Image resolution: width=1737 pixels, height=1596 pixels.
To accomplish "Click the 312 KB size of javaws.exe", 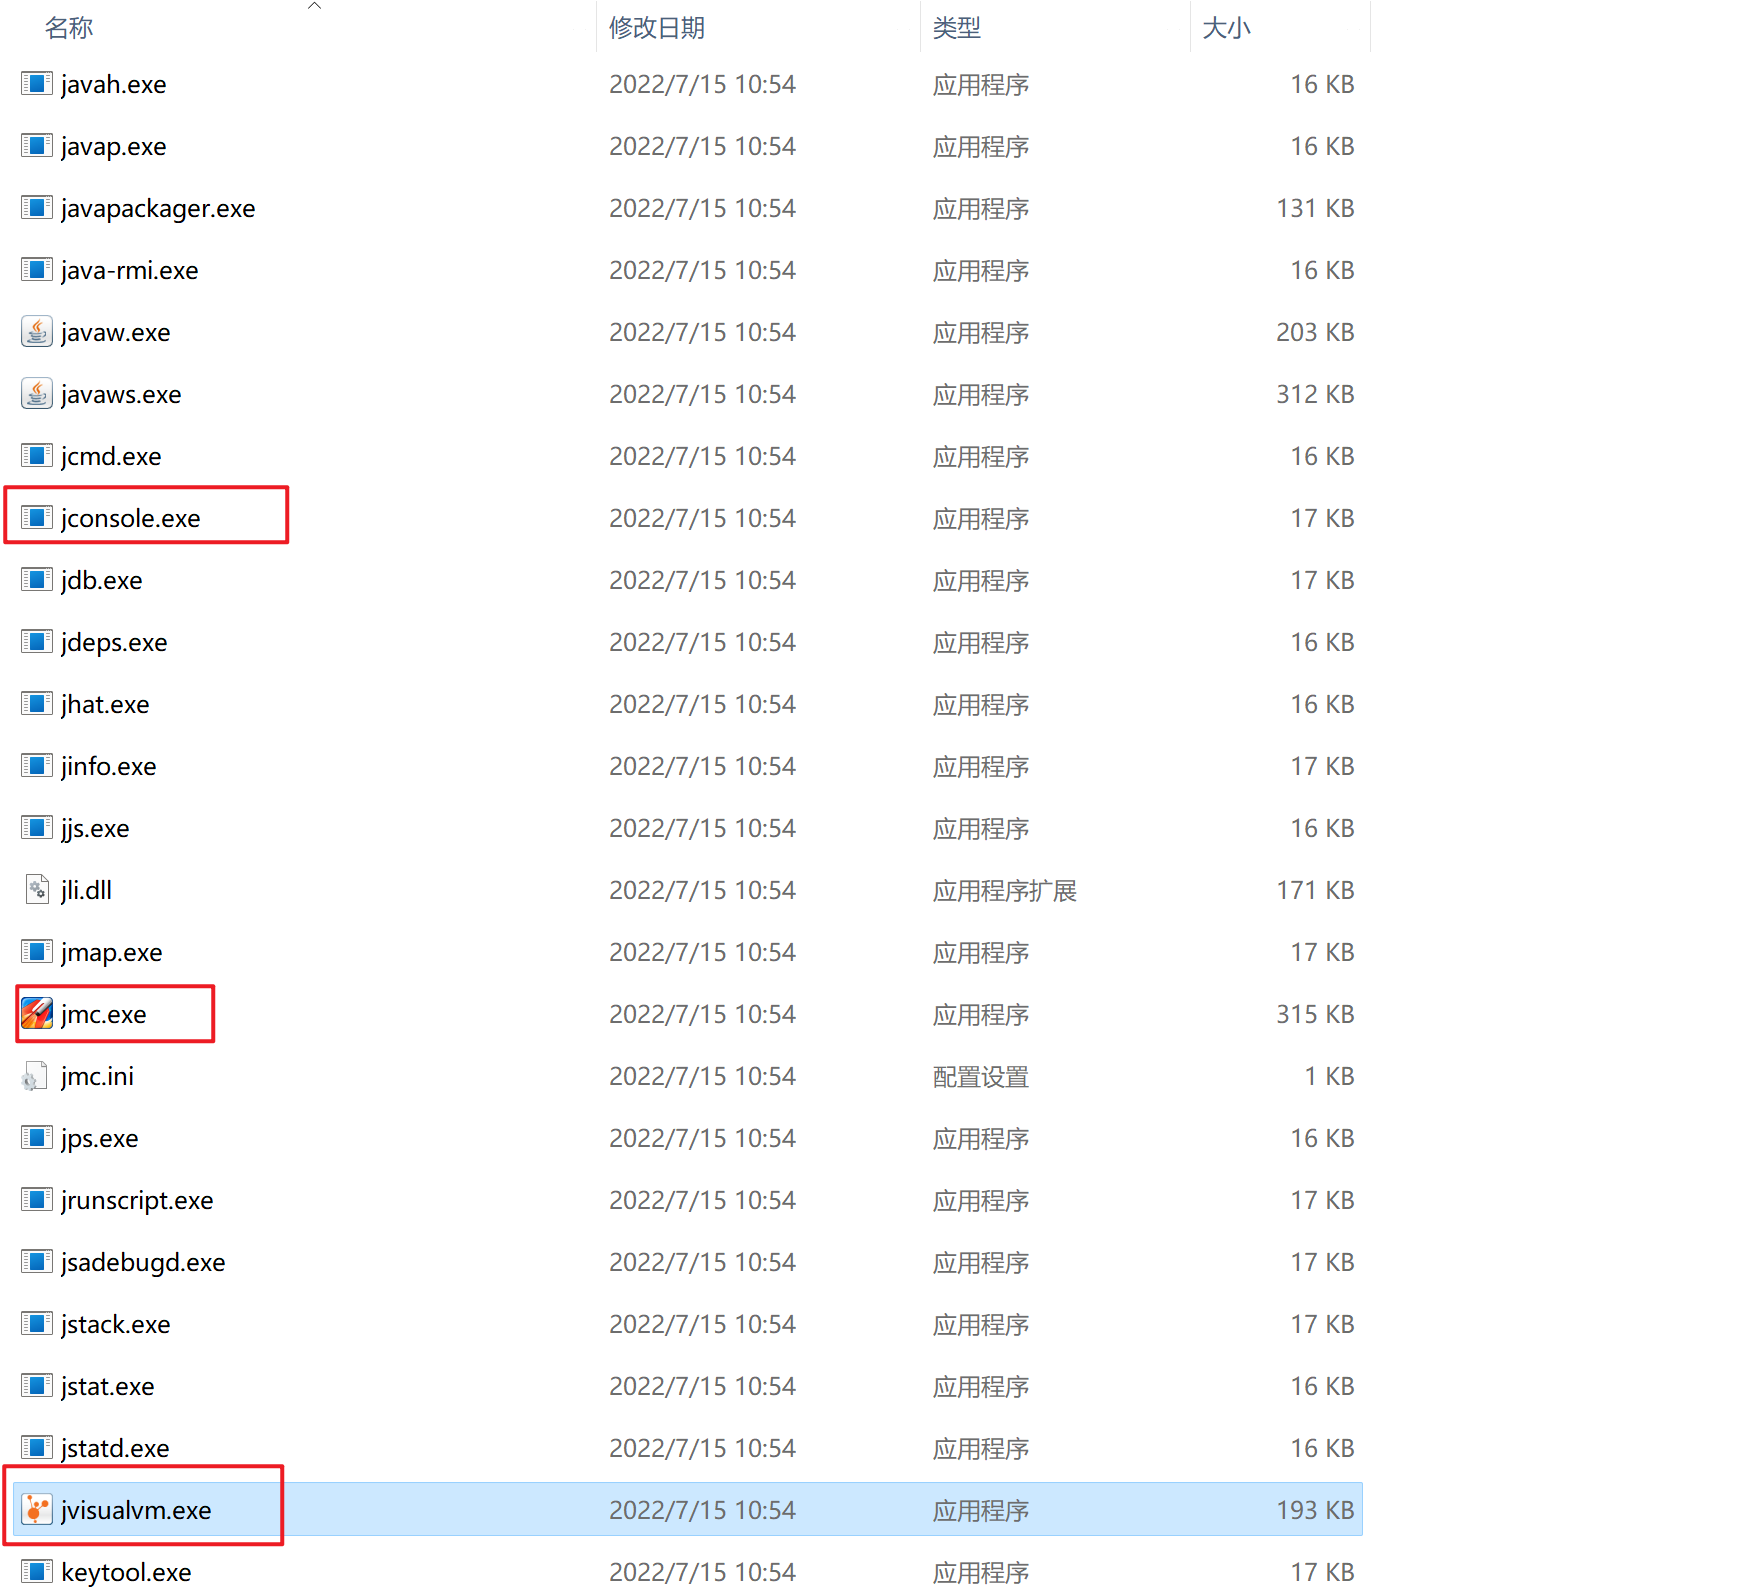I will 1315,394.
